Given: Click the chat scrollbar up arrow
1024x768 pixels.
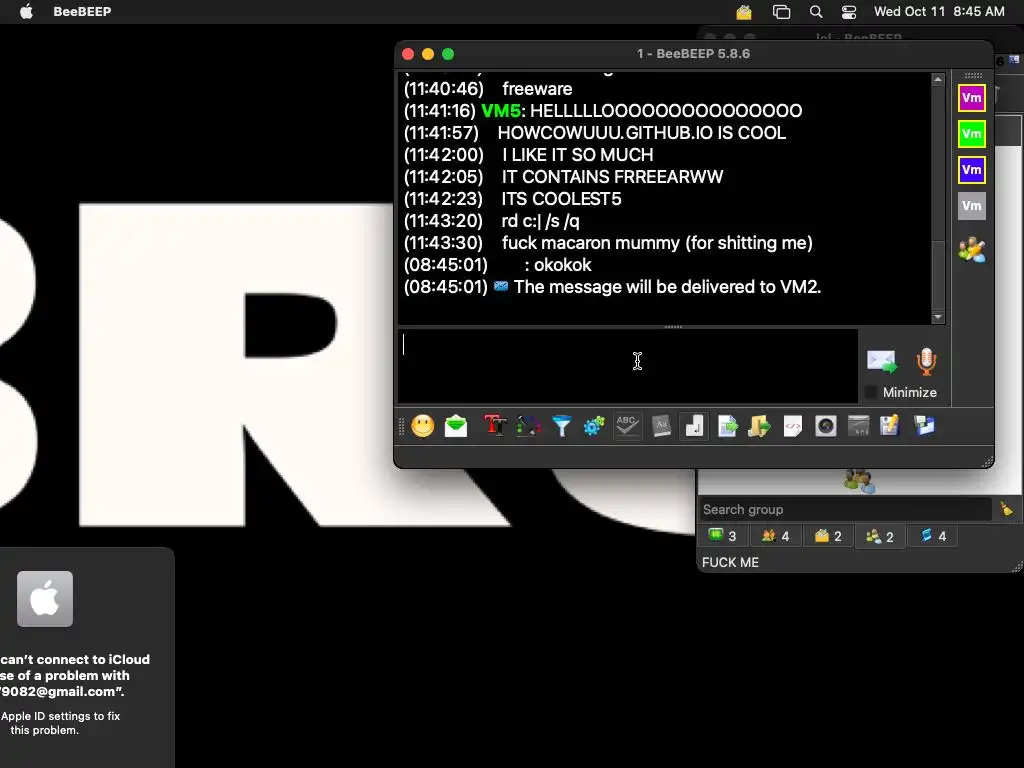Looking at the screenshot, I should pos(938,80).
